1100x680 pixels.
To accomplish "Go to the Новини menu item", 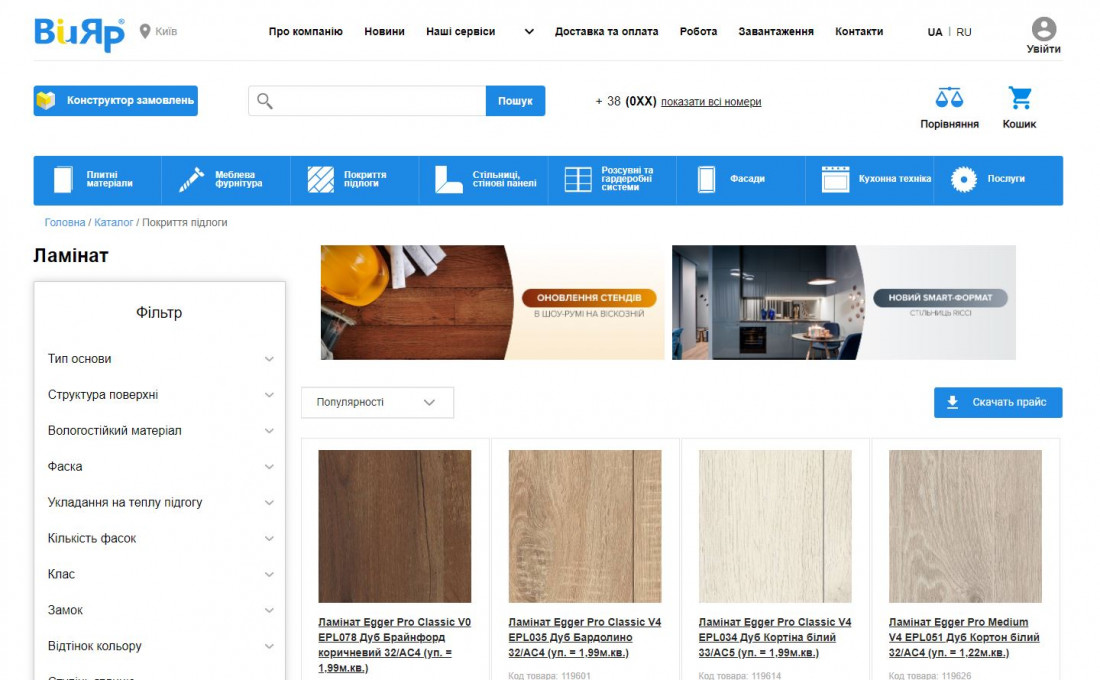I will click(x=384, y=32).
